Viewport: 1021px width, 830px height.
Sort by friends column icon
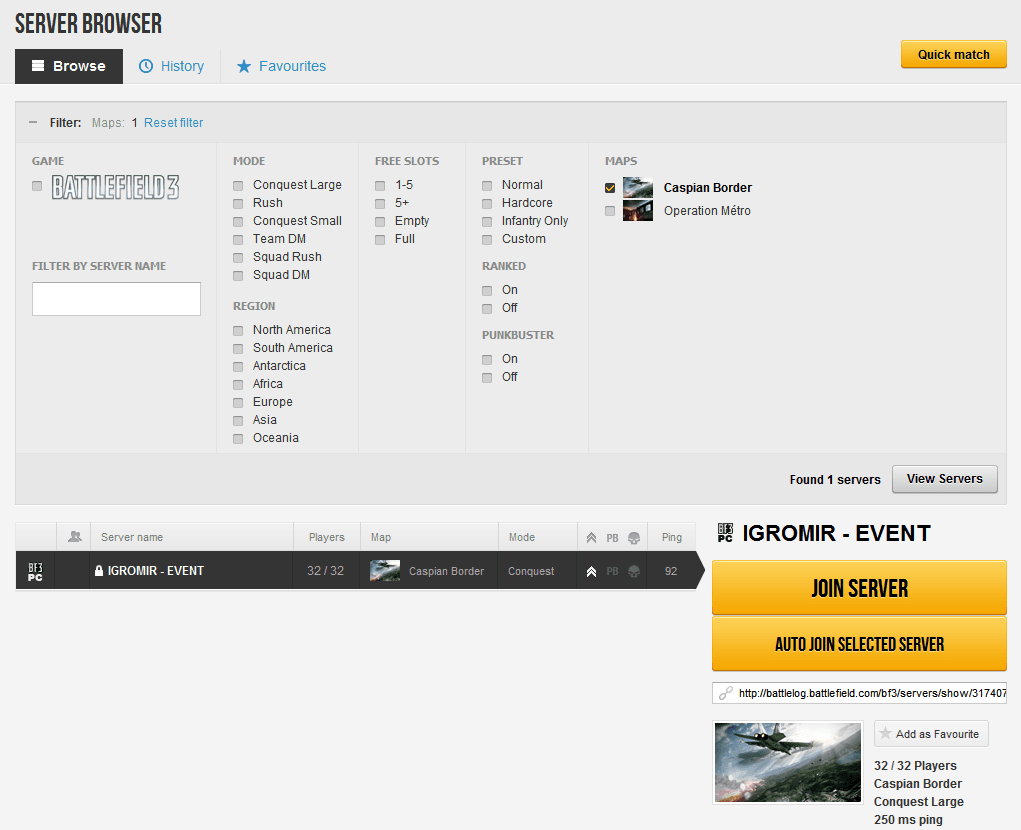[75, 537]
